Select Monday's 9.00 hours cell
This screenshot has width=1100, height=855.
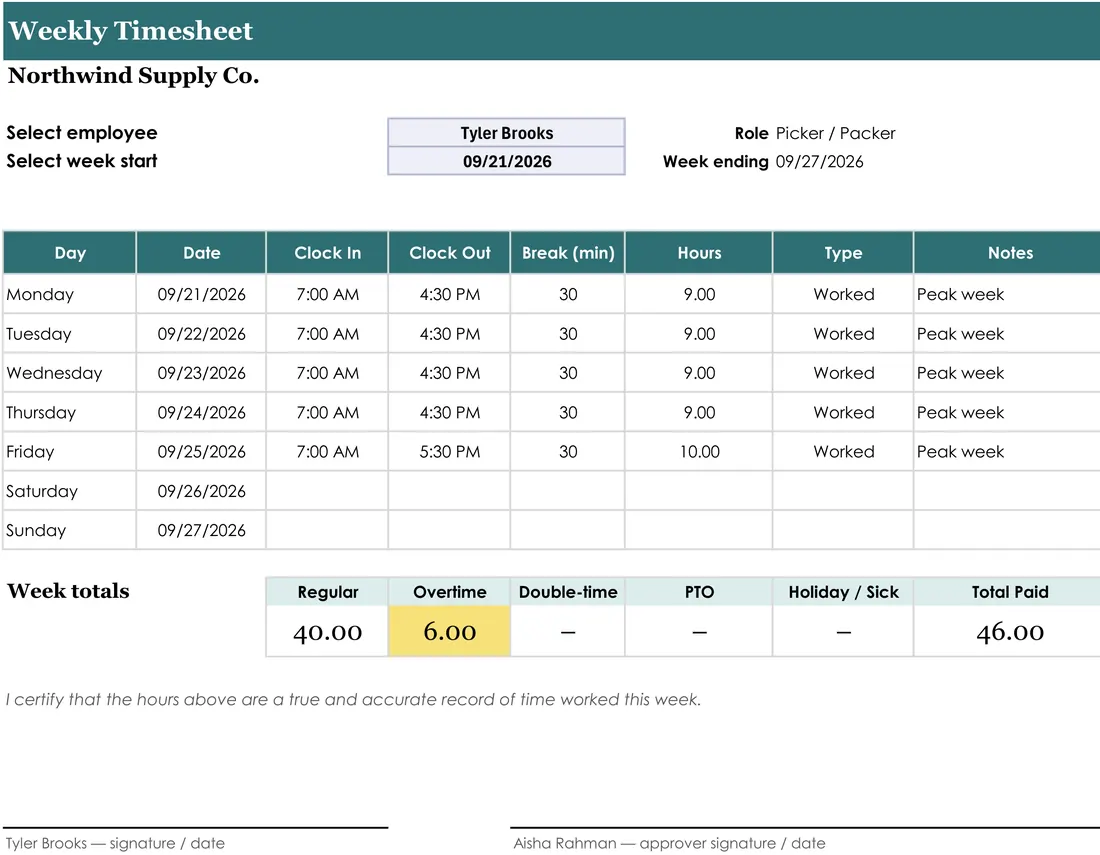(699, 294)
